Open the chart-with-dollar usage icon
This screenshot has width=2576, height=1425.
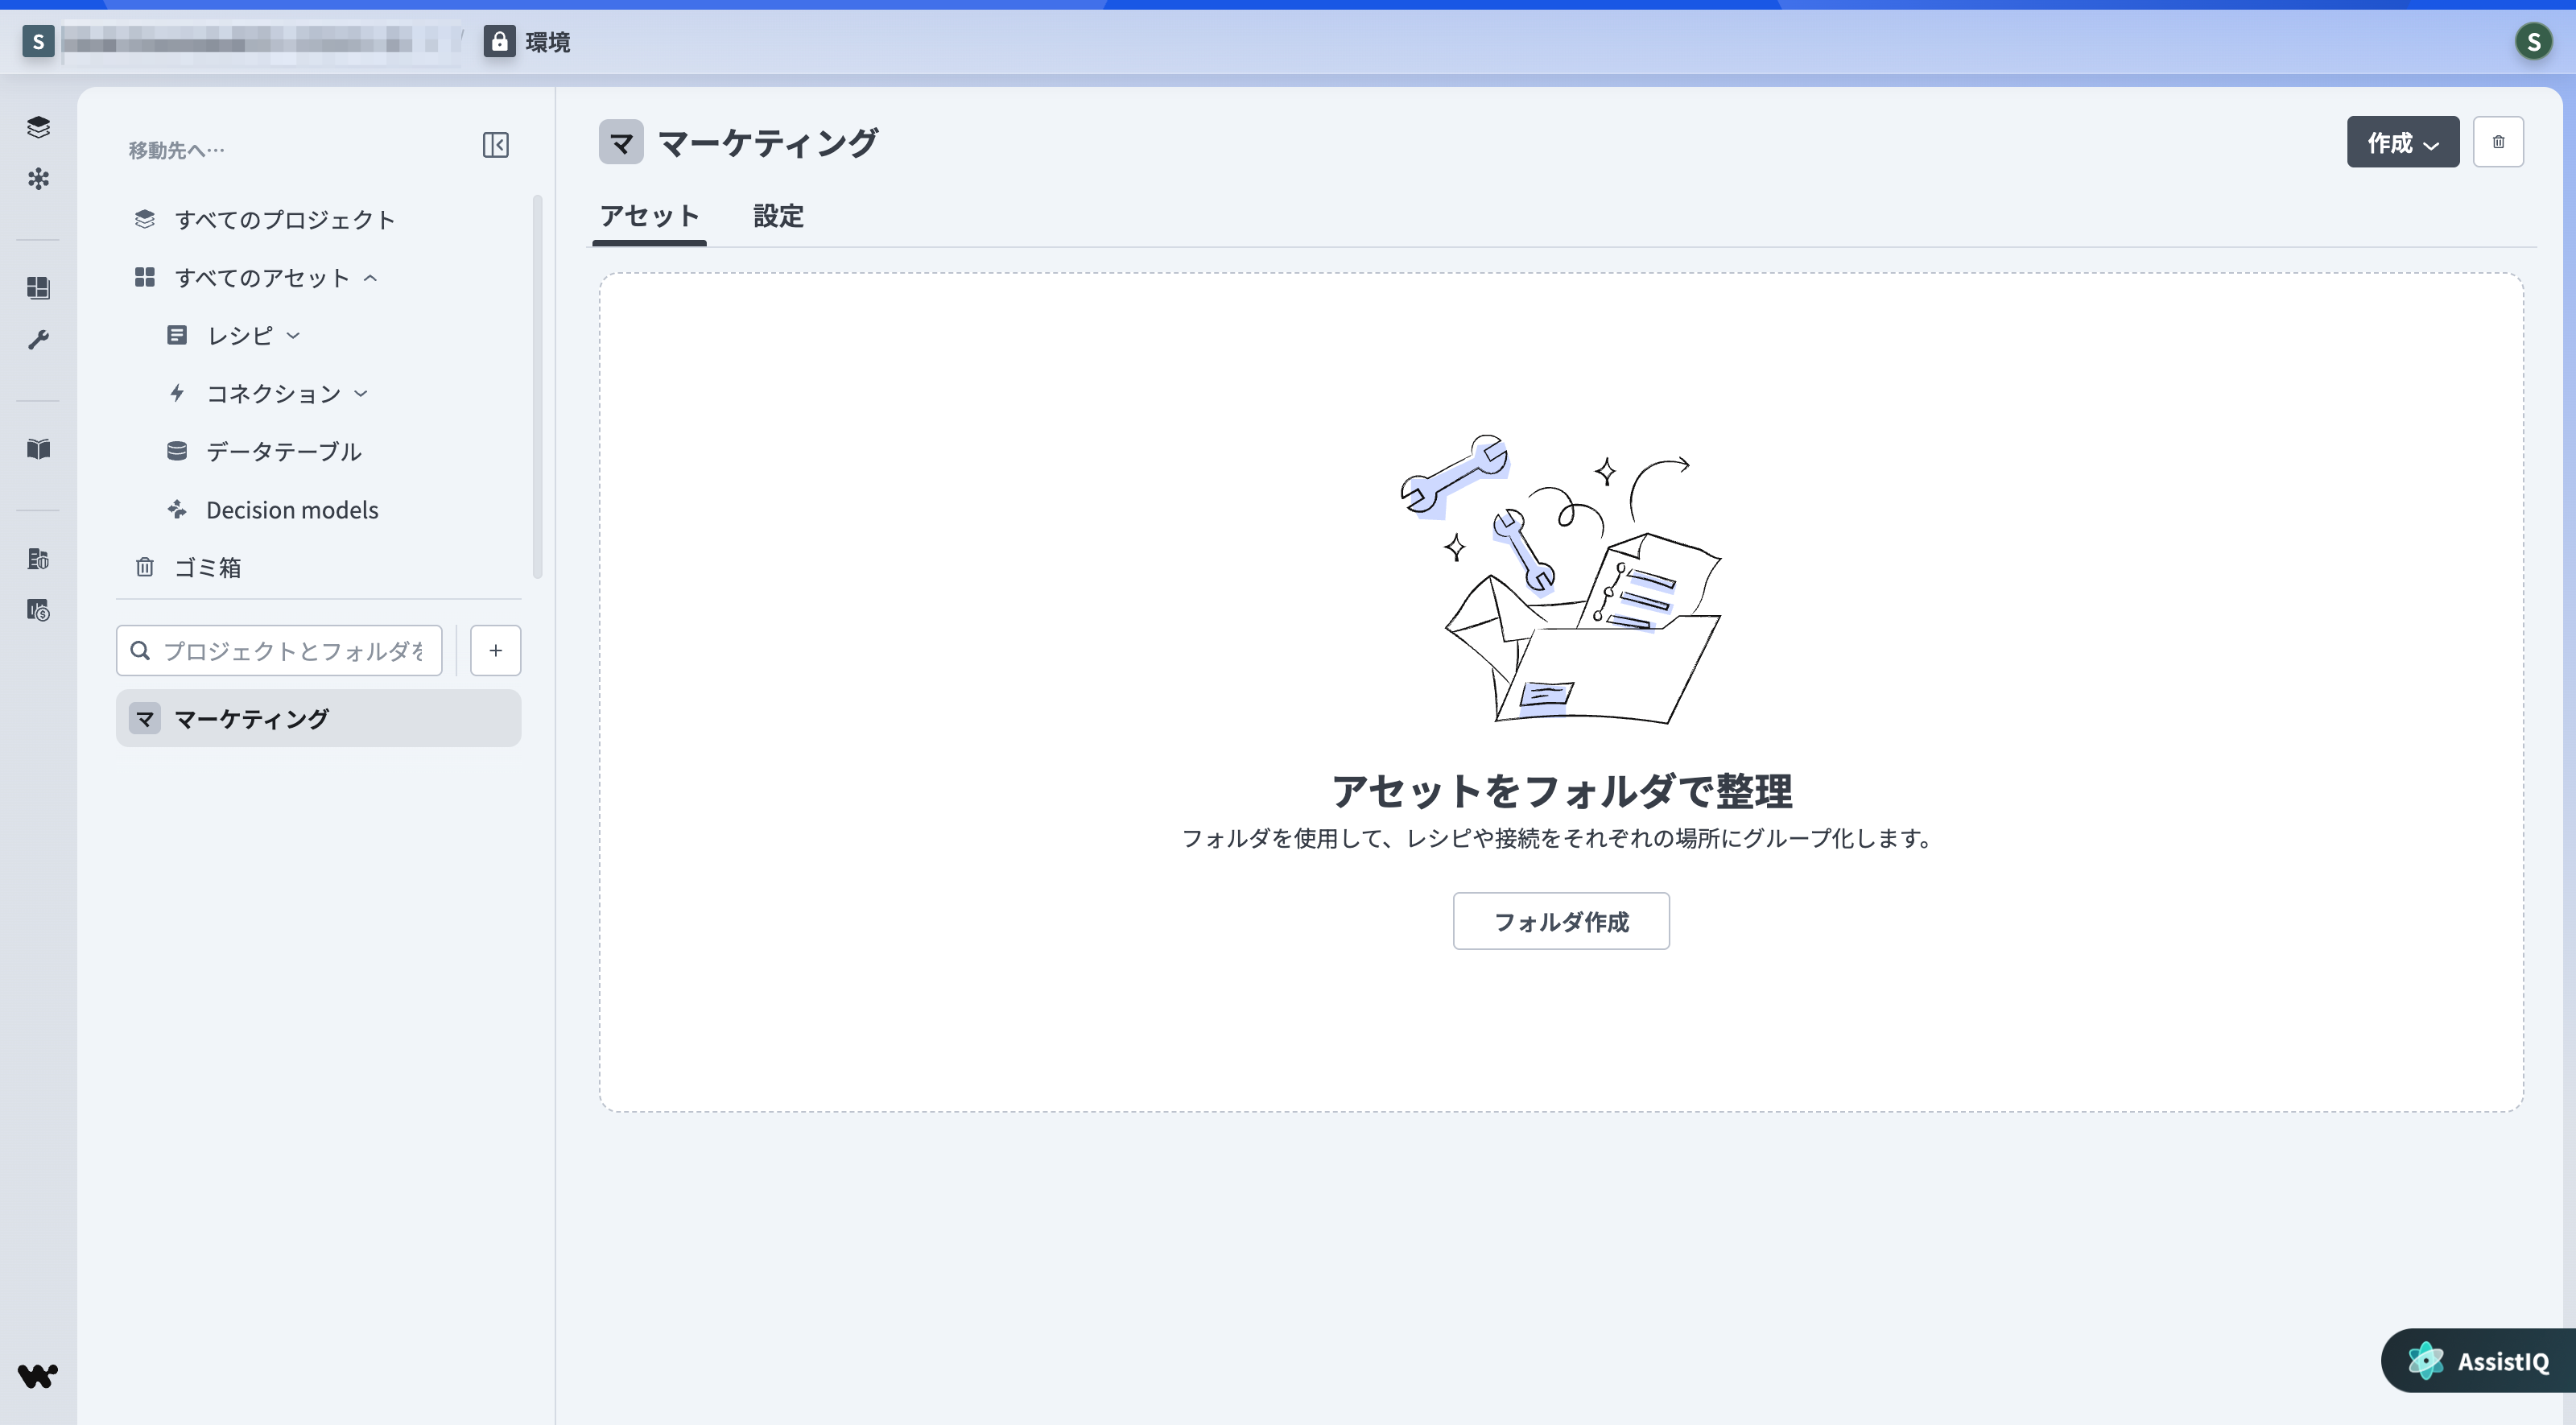click(x=38, y=610)
